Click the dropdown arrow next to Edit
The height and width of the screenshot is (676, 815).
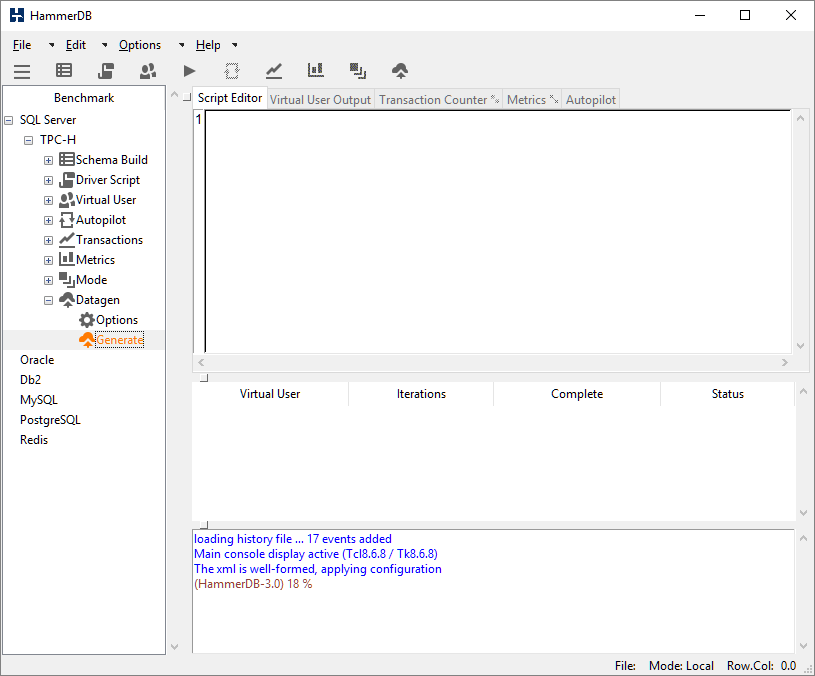point(104,45)
